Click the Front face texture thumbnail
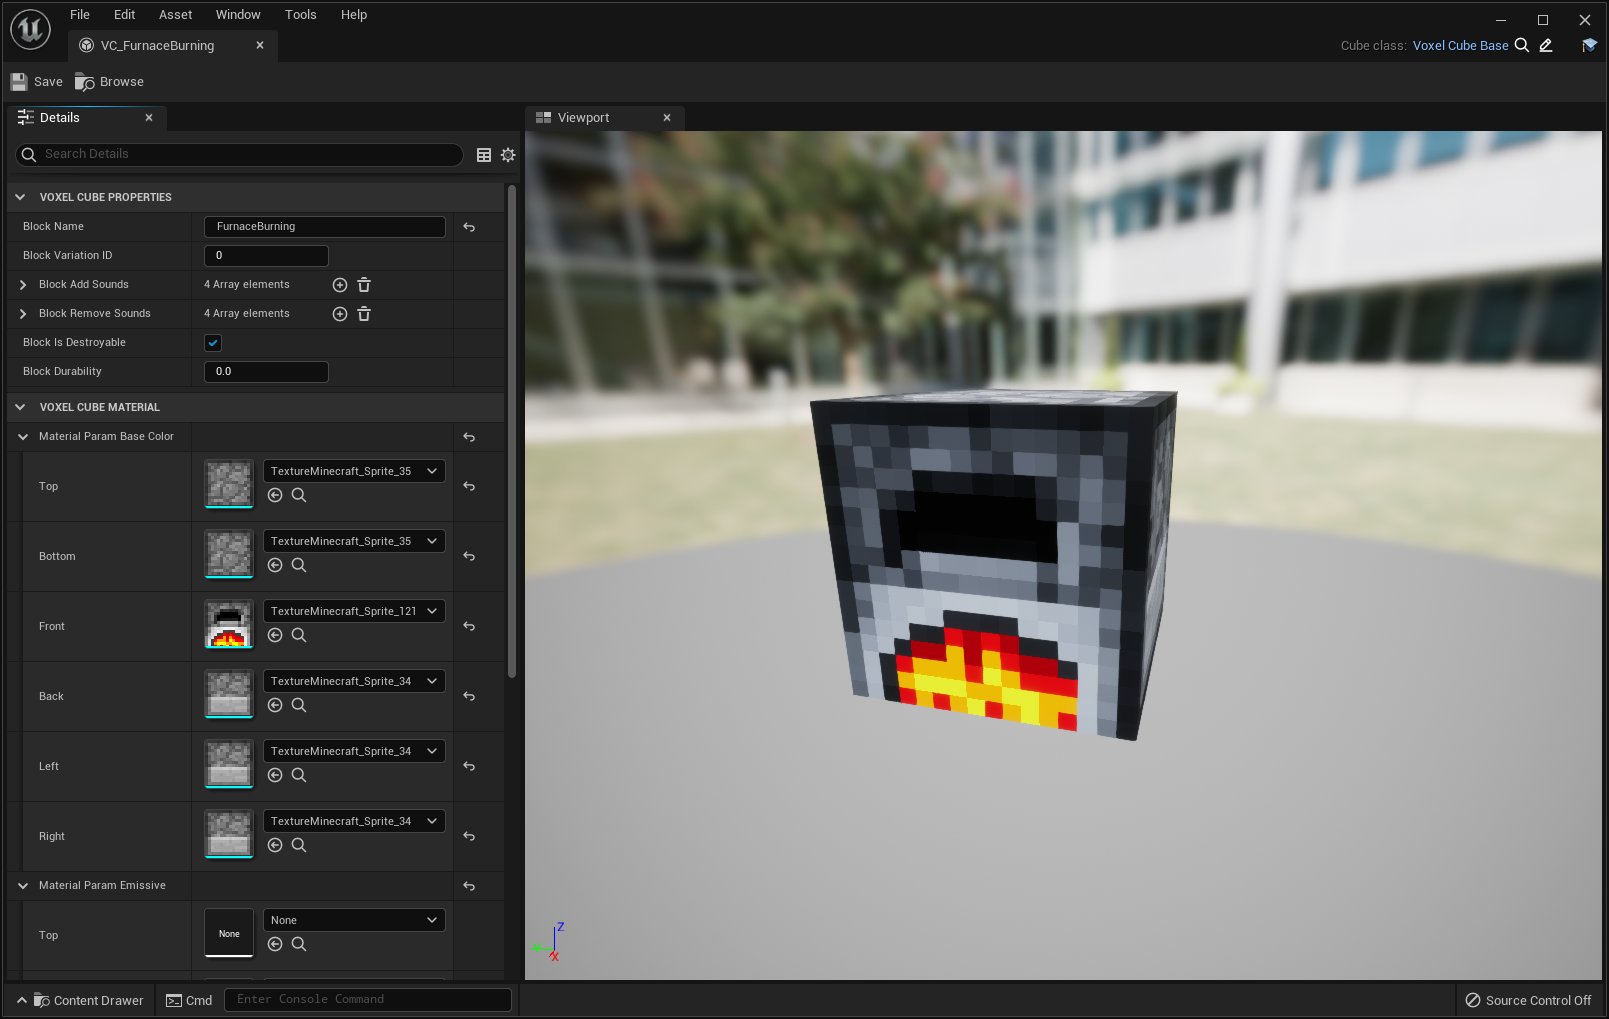This screenshot has width=1609, height=1019. click(x=228, y=624)
